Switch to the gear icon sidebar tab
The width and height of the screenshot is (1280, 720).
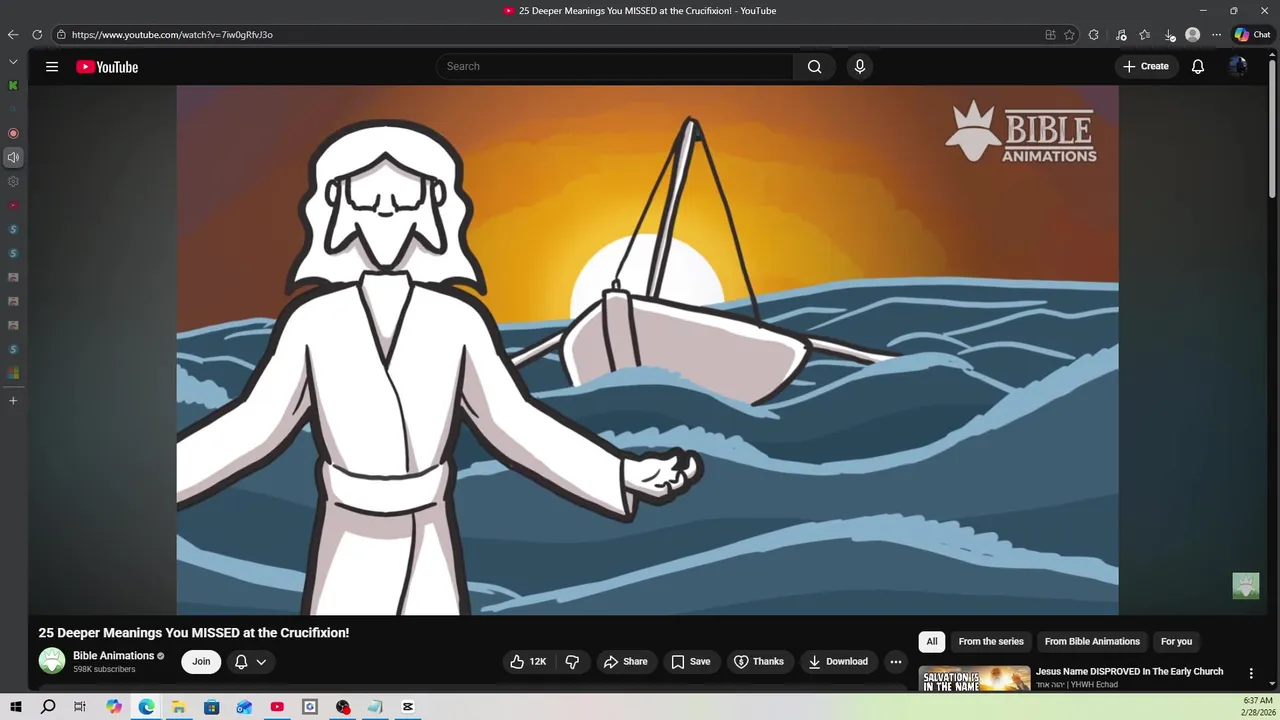click(x=13, y=181)
